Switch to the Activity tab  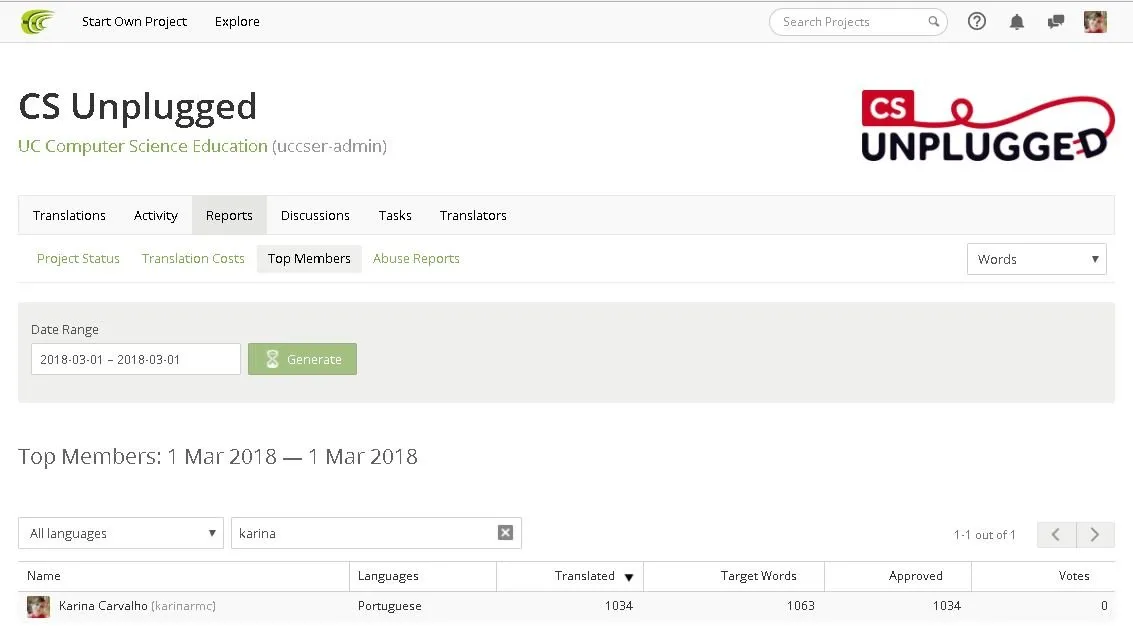(155, 215)
